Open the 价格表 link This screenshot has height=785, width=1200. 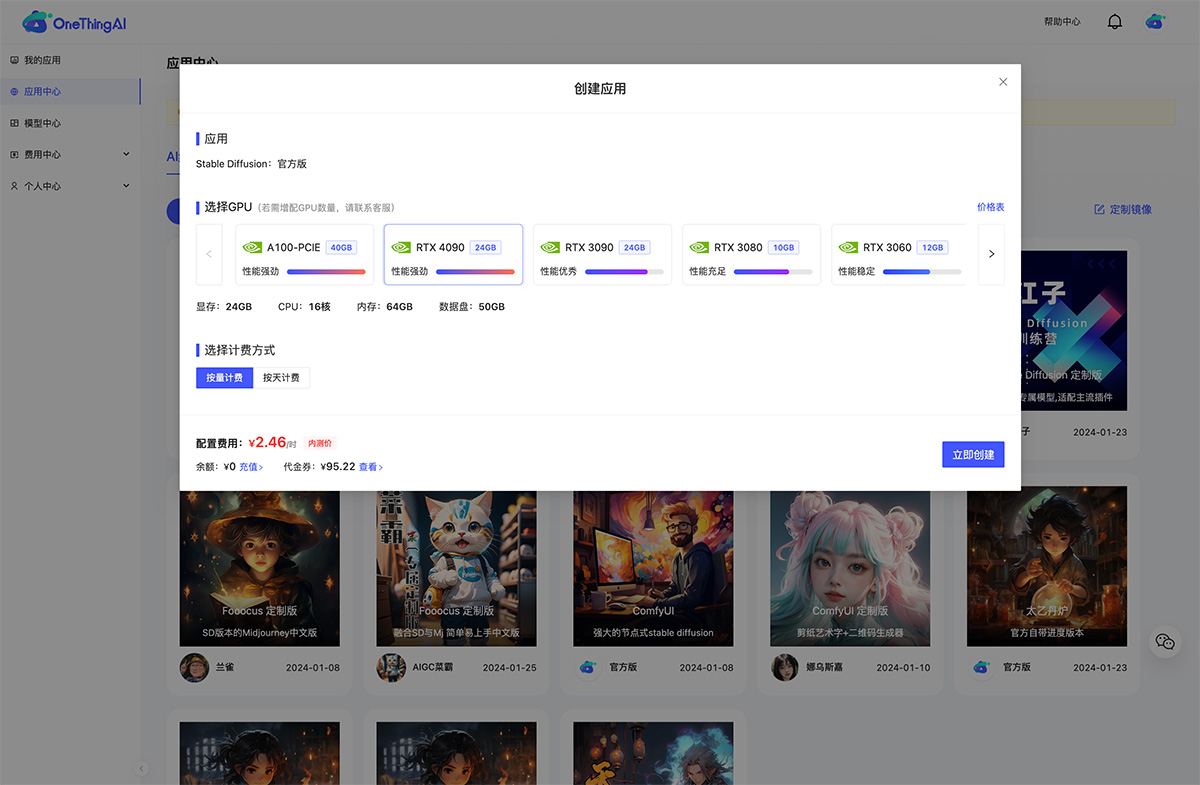[x=990, y=207]
